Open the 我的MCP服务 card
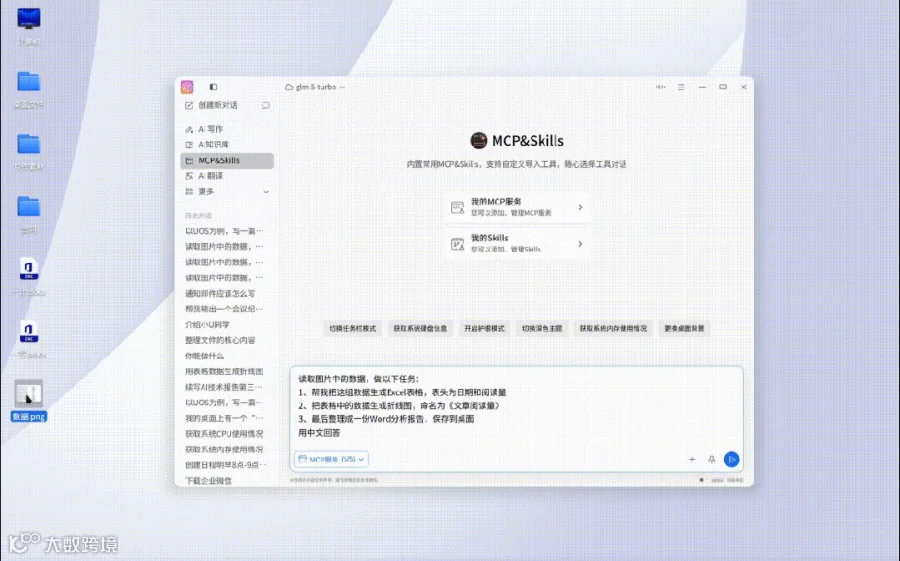Screen dimensions: 900x561 518,207
